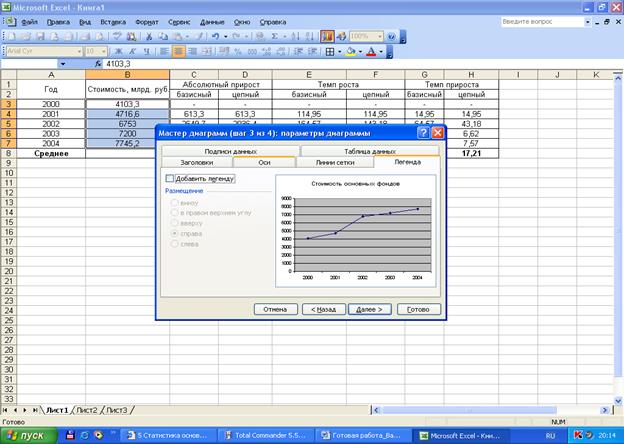This screenshot has width=624, height=444.
Task: Switch to the 'Заголовки' tab
Action: [x=196, y=161]
